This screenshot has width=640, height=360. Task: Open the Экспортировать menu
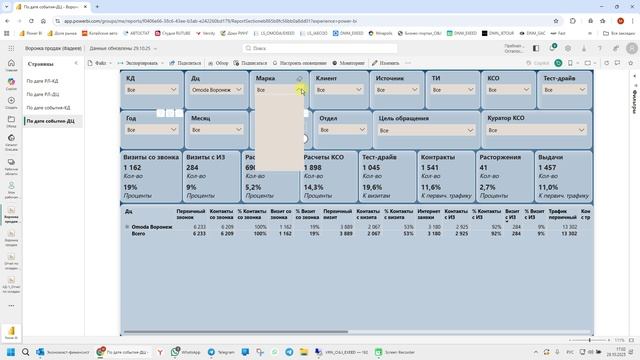[x=141, y=63]
